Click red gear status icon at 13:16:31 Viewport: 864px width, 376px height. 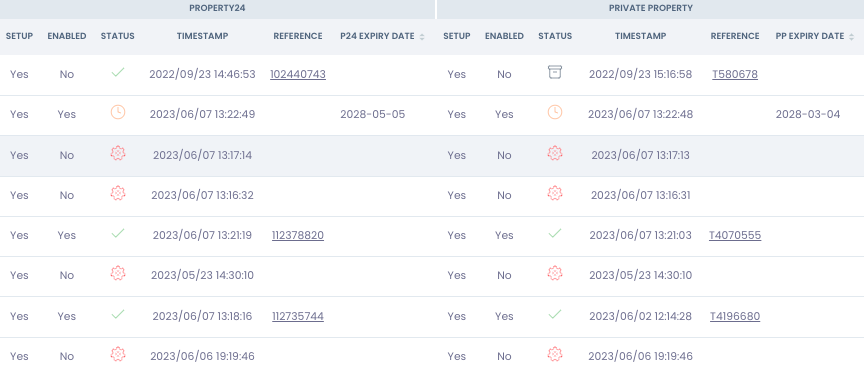[x=555, y=193]
